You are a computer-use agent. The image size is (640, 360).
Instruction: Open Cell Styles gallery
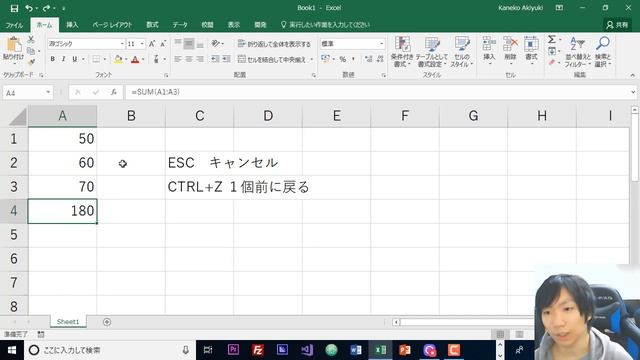point(462,52)
